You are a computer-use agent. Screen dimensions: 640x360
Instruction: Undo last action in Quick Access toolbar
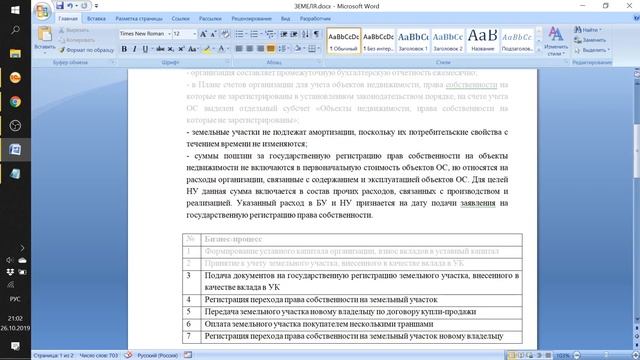point(70,6)
